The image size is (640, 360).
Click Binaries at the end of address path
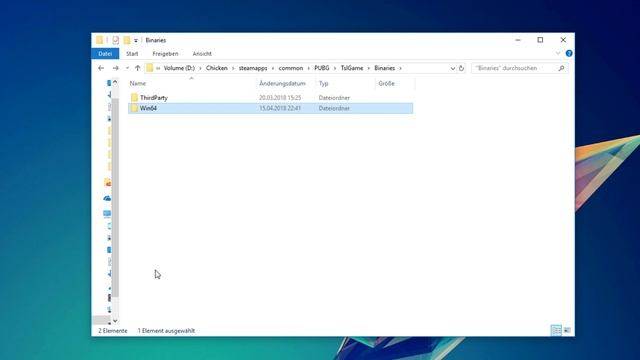(384, 68)
